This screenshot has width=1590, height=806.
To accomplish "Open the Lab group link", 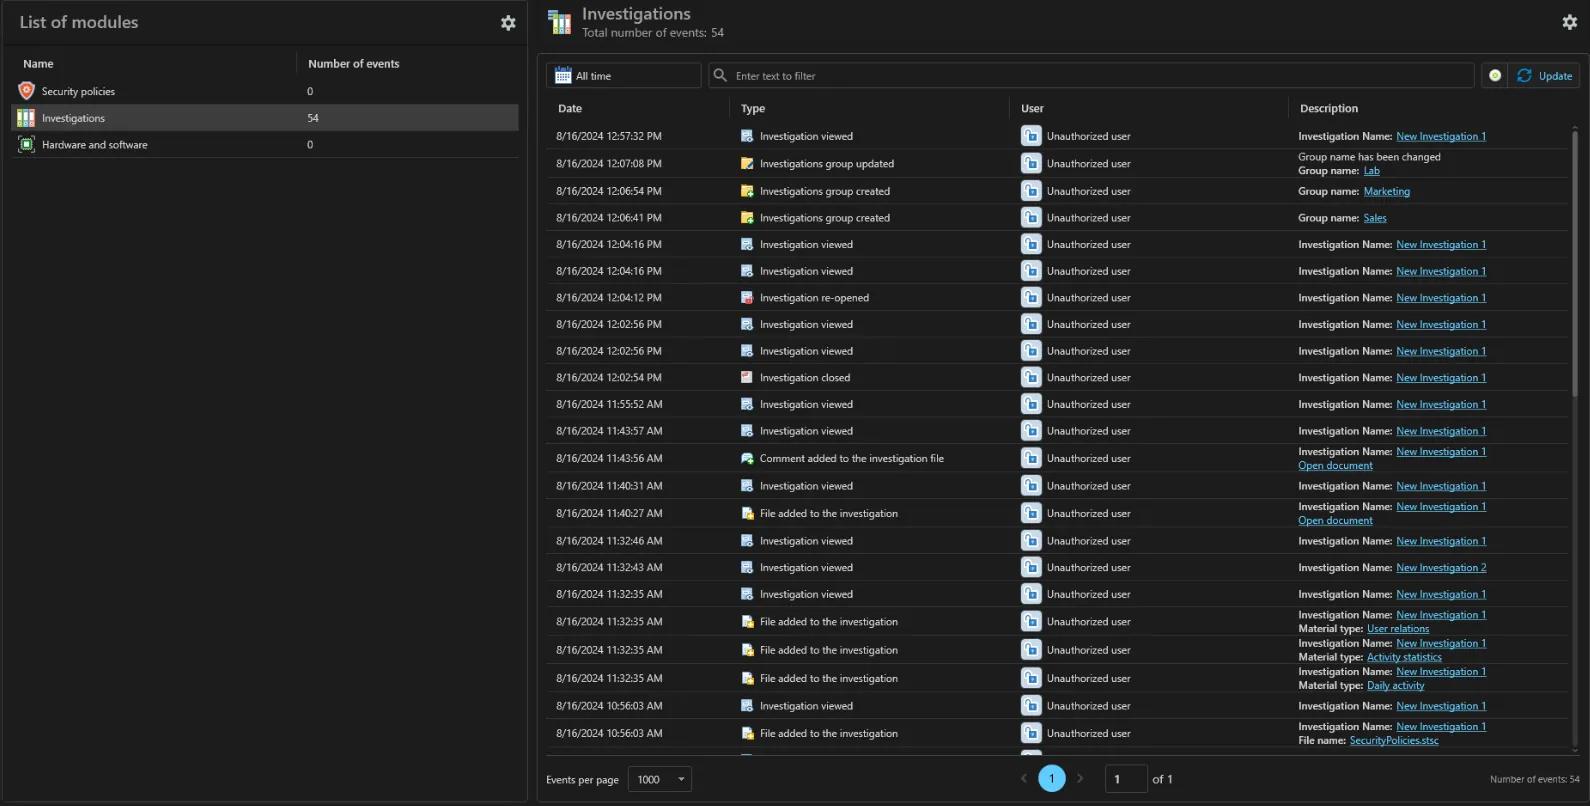I will 1372,171.
